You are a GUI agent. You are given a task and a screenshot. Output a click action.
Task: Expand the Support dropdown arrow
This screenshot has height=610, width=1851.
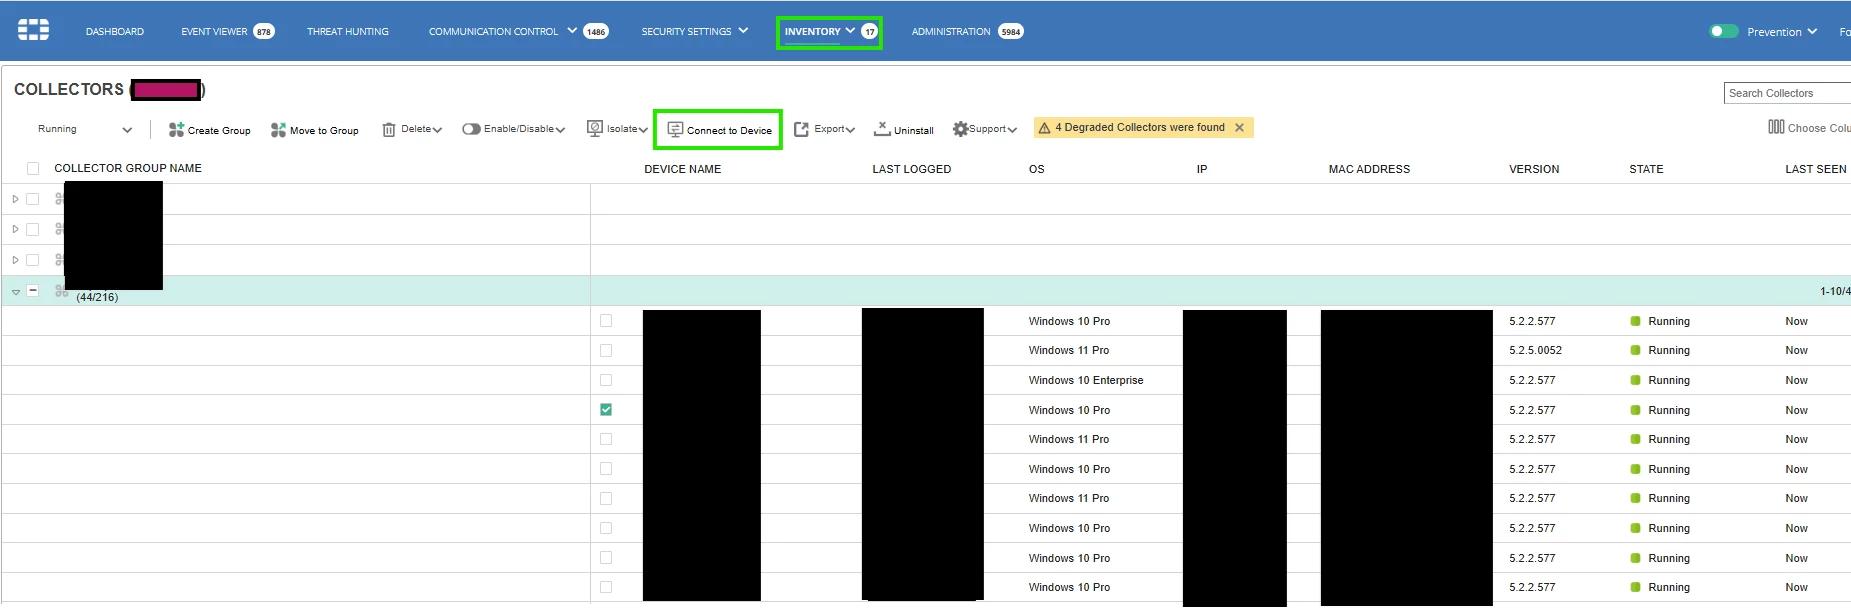pyautogui.click(x=1012, y=130)
